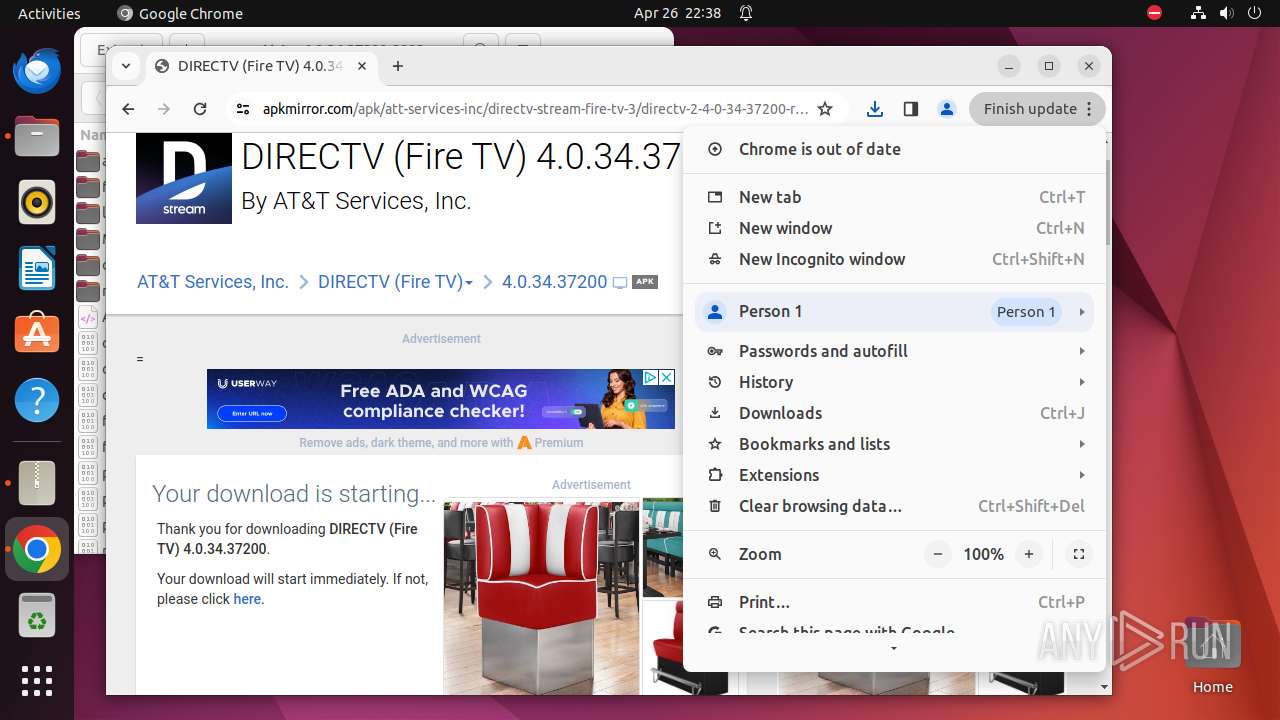Close the UserWay ad with X icon

666,377
